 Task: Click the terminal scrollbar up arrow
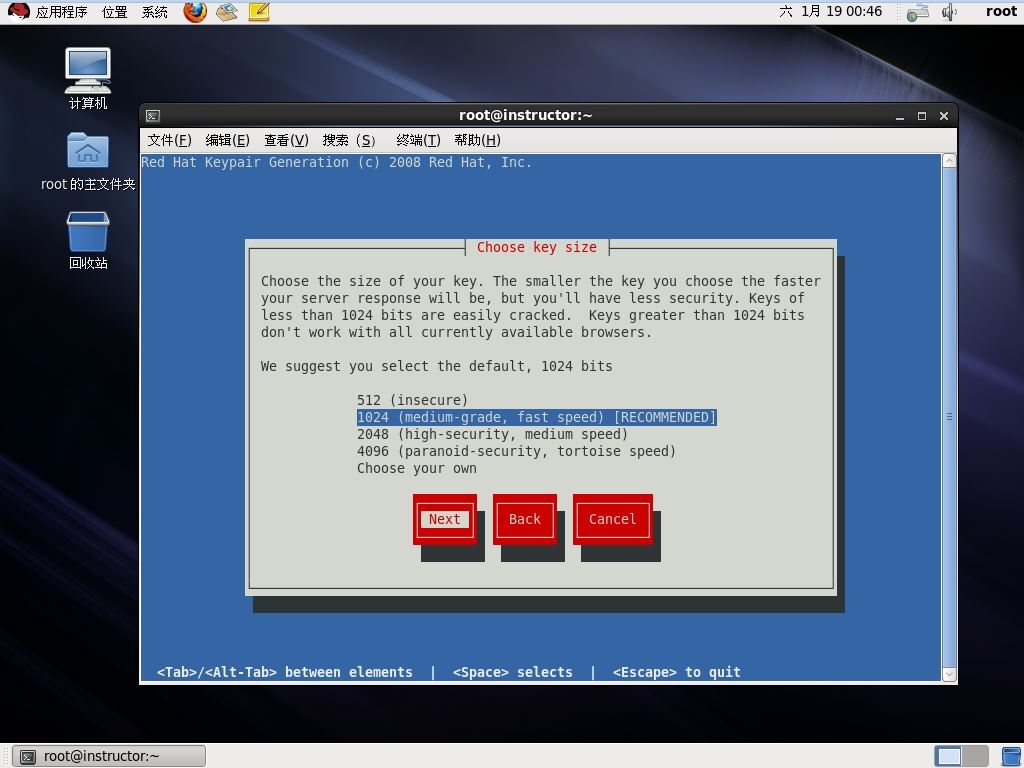pyautogui.click(x=950, y=161)
